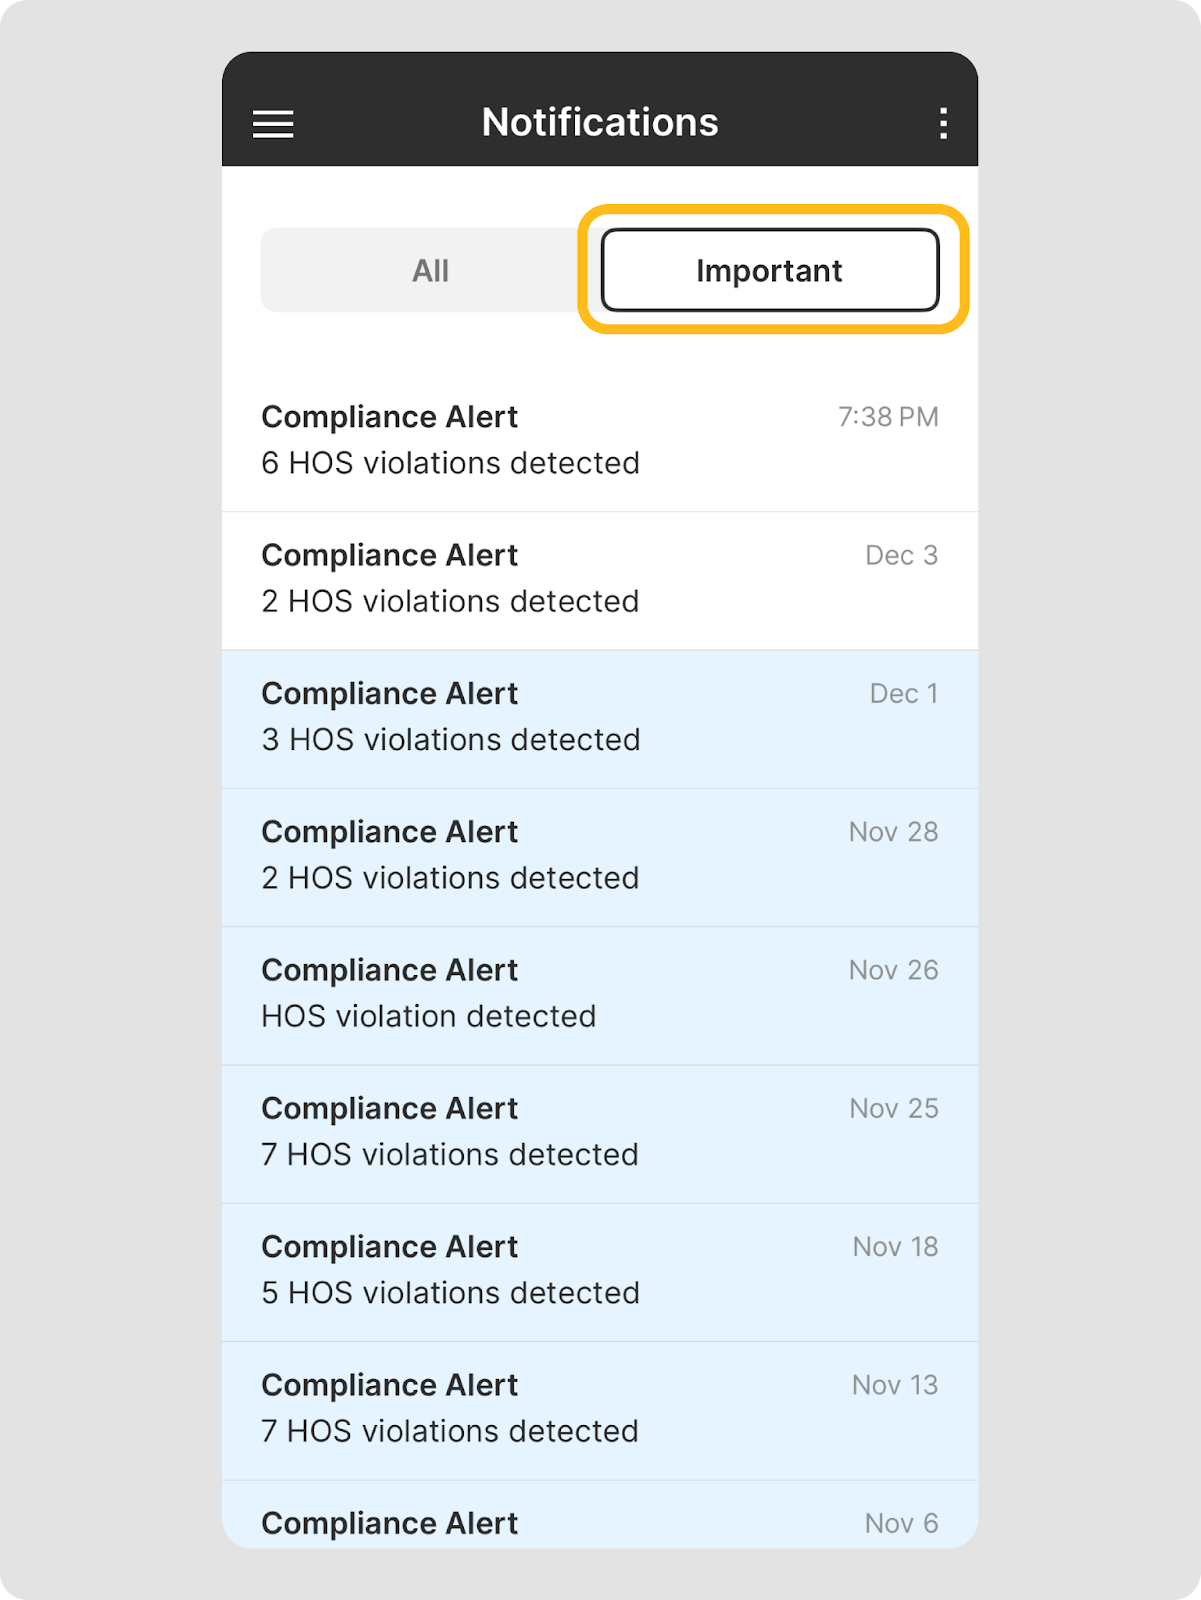
Task: Click the "6 HOS violations detected" message
Action: [450, 464]
